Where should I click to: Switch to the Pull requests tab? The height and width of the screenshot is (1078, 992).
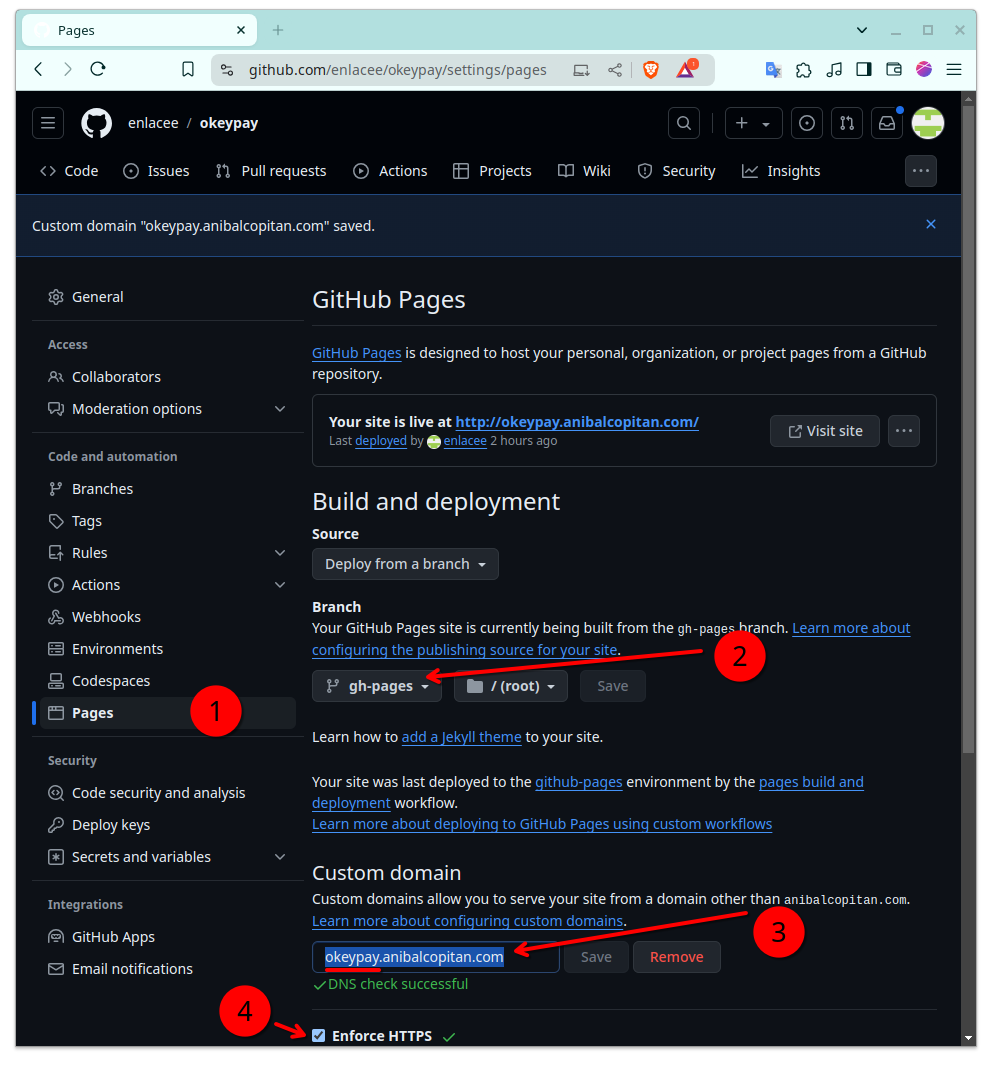[x=271, y=171]
